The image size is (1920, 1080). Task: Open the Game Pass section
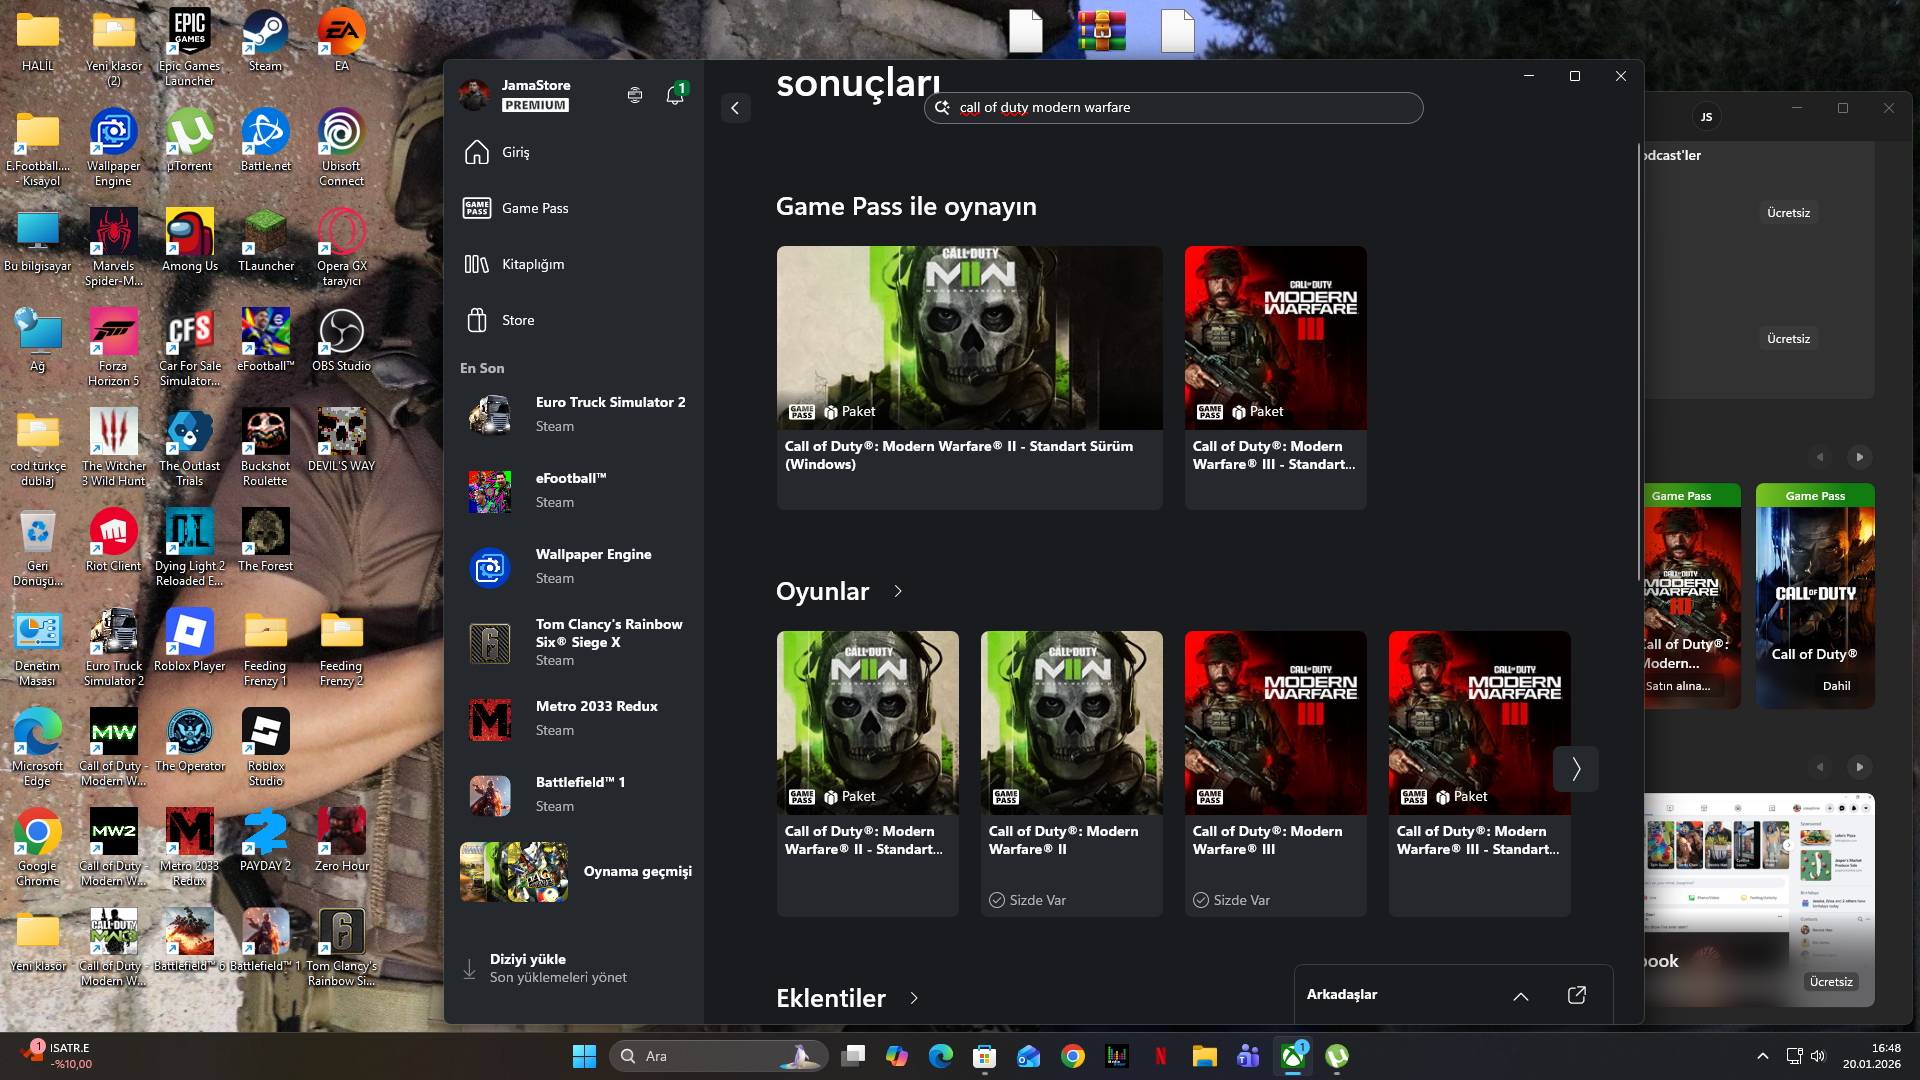click(x=574, y=208)
